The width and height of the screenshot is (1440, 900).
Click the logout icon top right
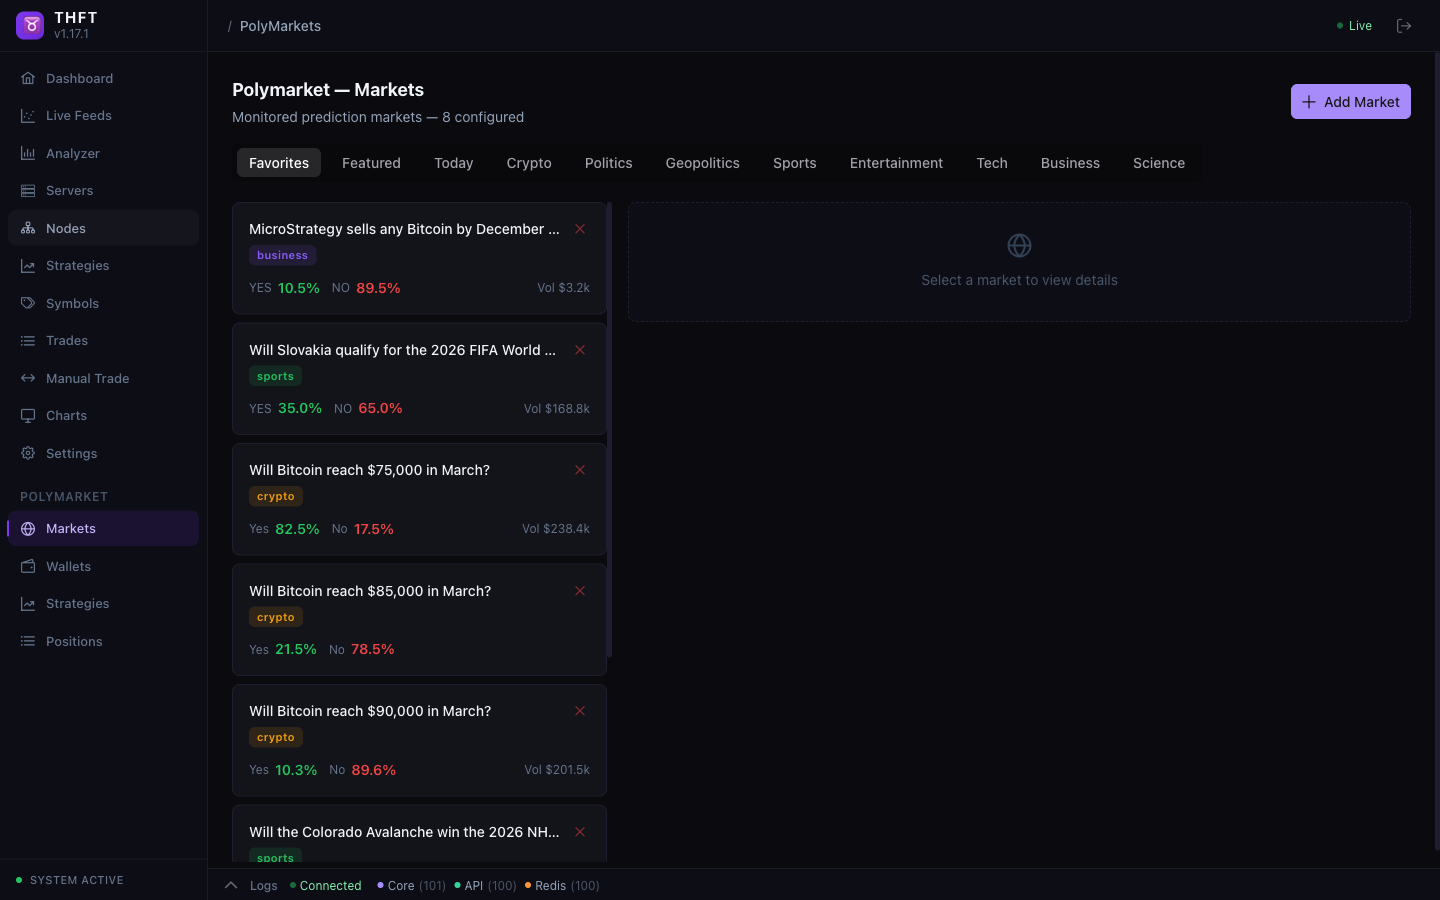[x=1404, y=25]
